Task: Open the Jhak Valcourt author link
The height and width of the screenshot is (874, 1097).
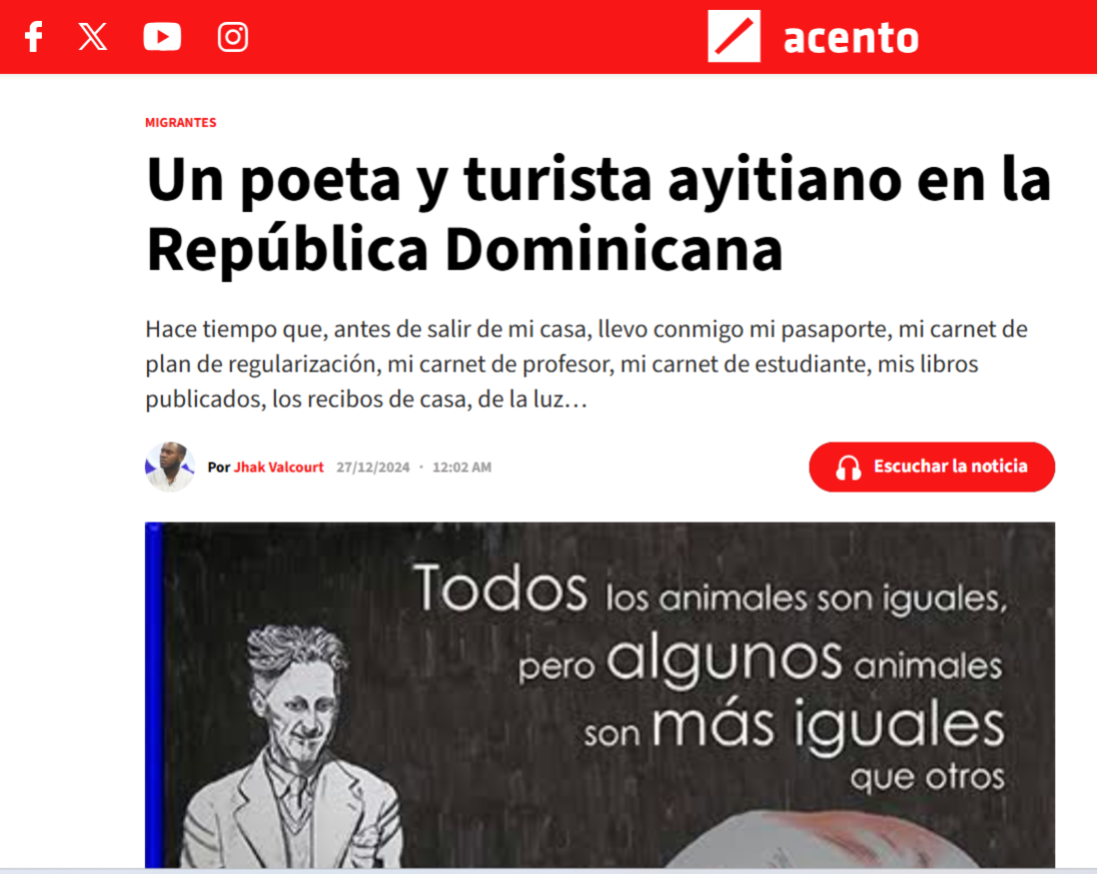Action: (x=278, y=467)
